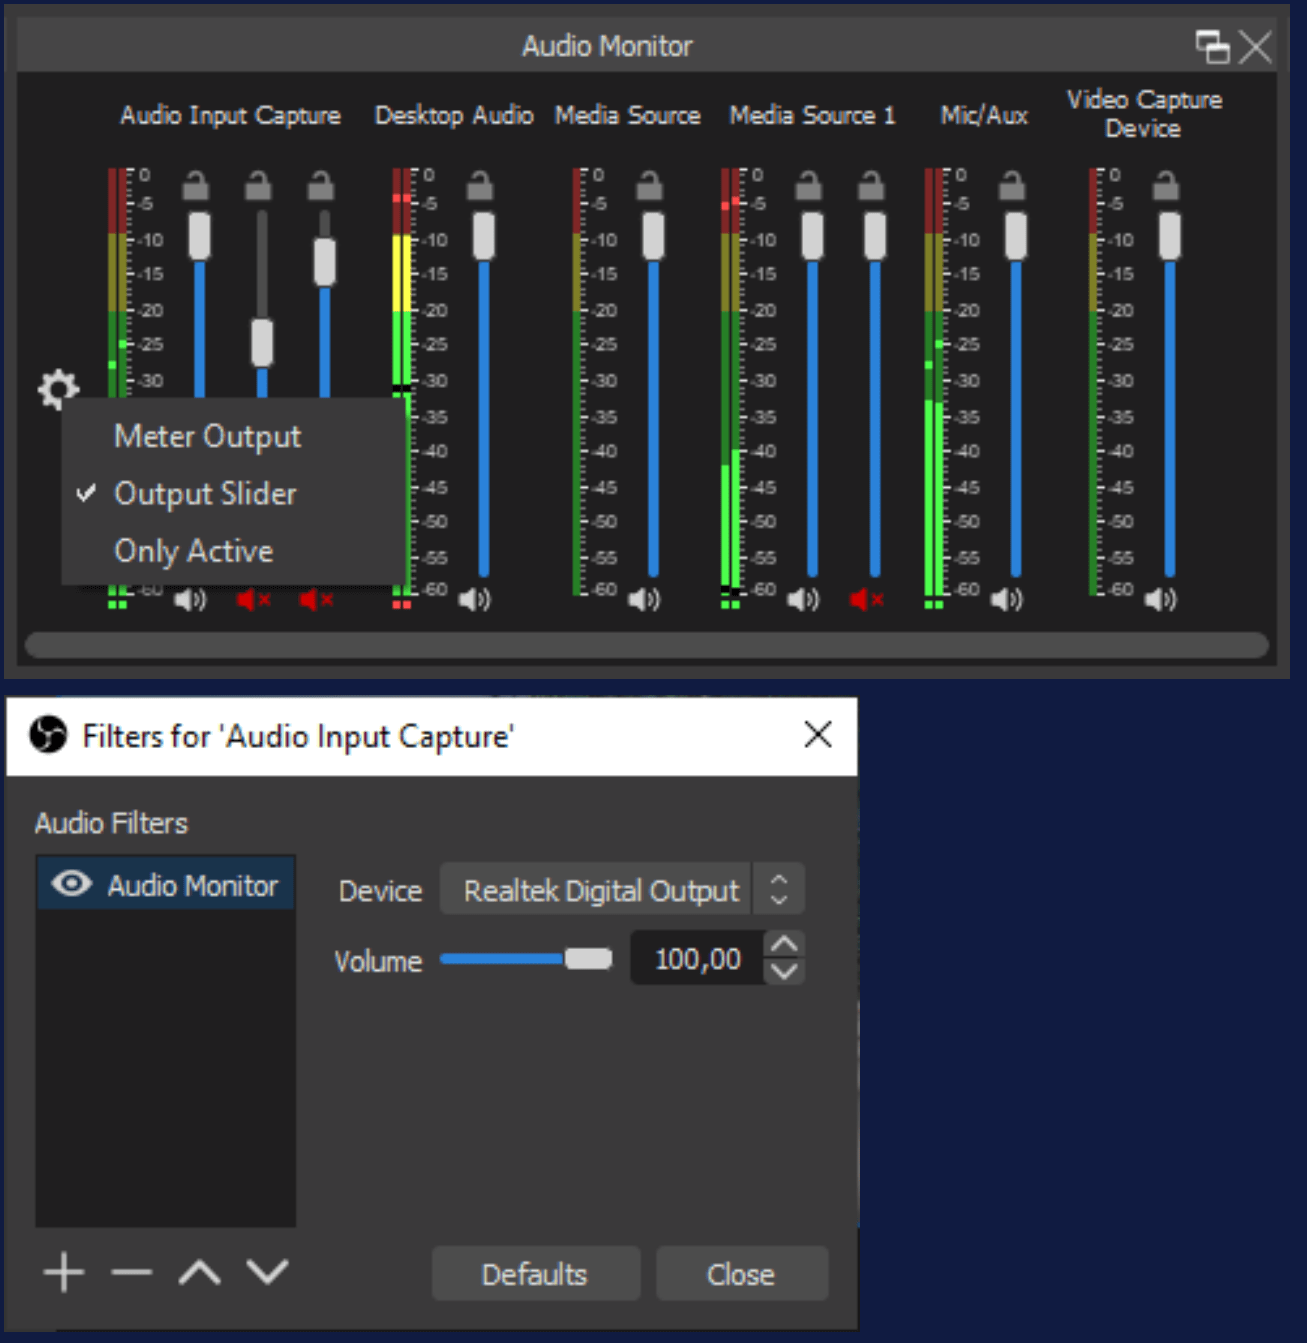Click the 'Mic/Aux' channel label
Image resolution: width=1307 pixels, height=1343 pixels.
tap(984, 115)
